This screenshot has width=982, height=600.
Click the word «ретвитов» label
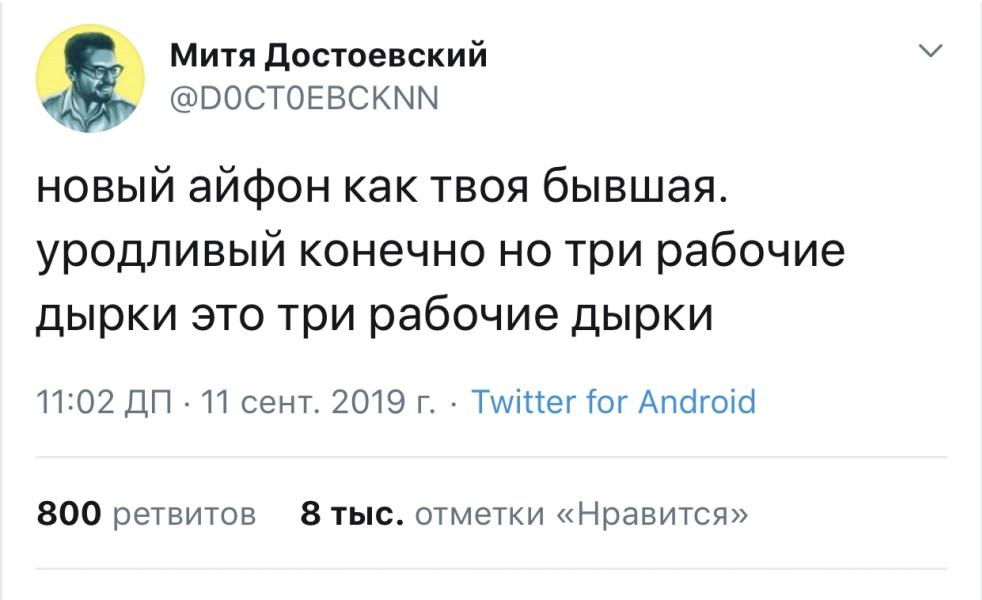(184, 514)
